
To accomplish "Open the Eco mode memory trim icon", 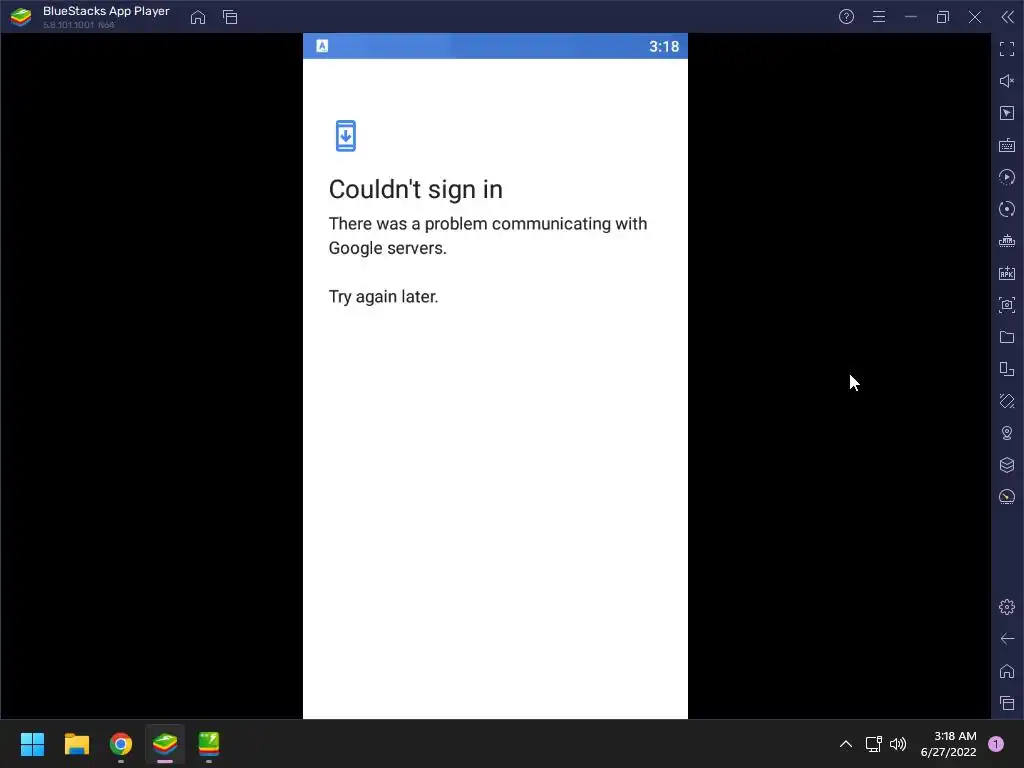I will coord(1007,241).
